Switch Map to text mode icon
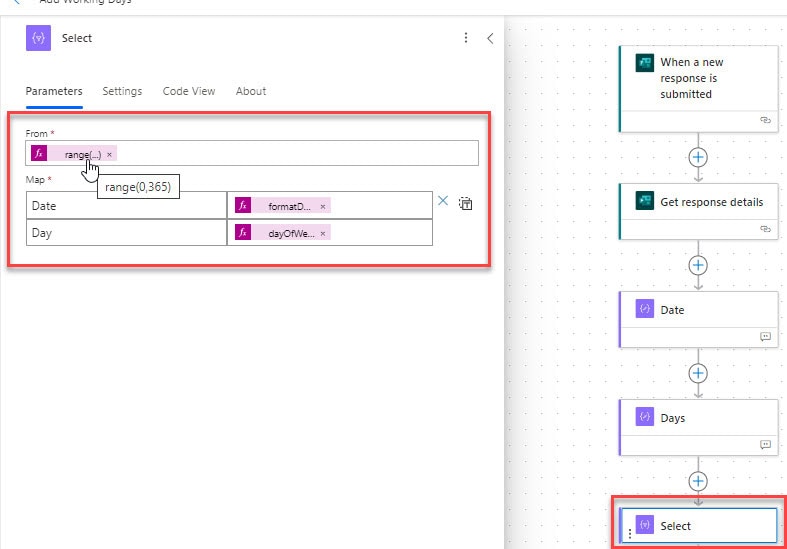Viewport: 787px width, 549px height. click(x=465, y=203)
